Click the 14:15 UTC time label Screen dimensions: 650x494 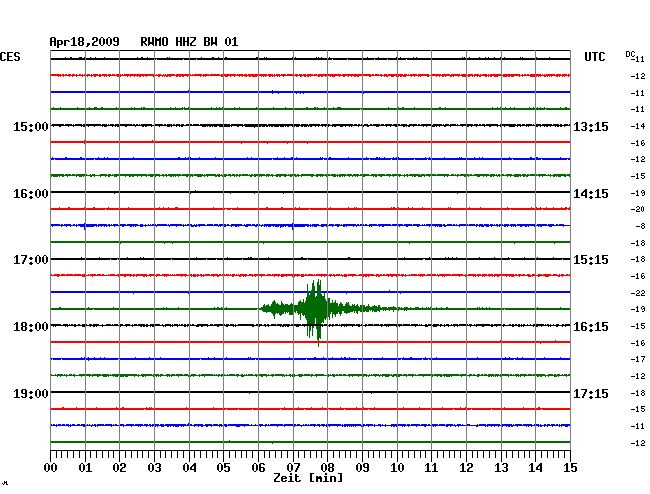click(591, 194)
